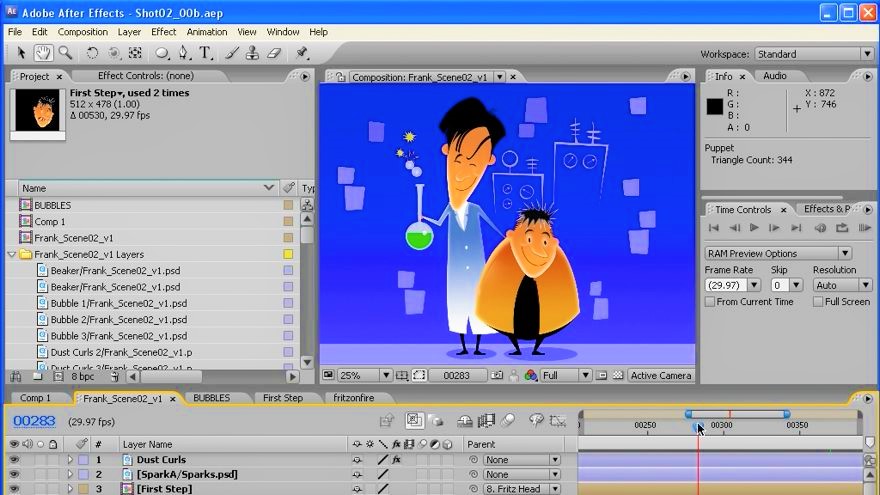Select the Orbit Camera tool
The height and width of the screenshot is (495, 880).
114,53
